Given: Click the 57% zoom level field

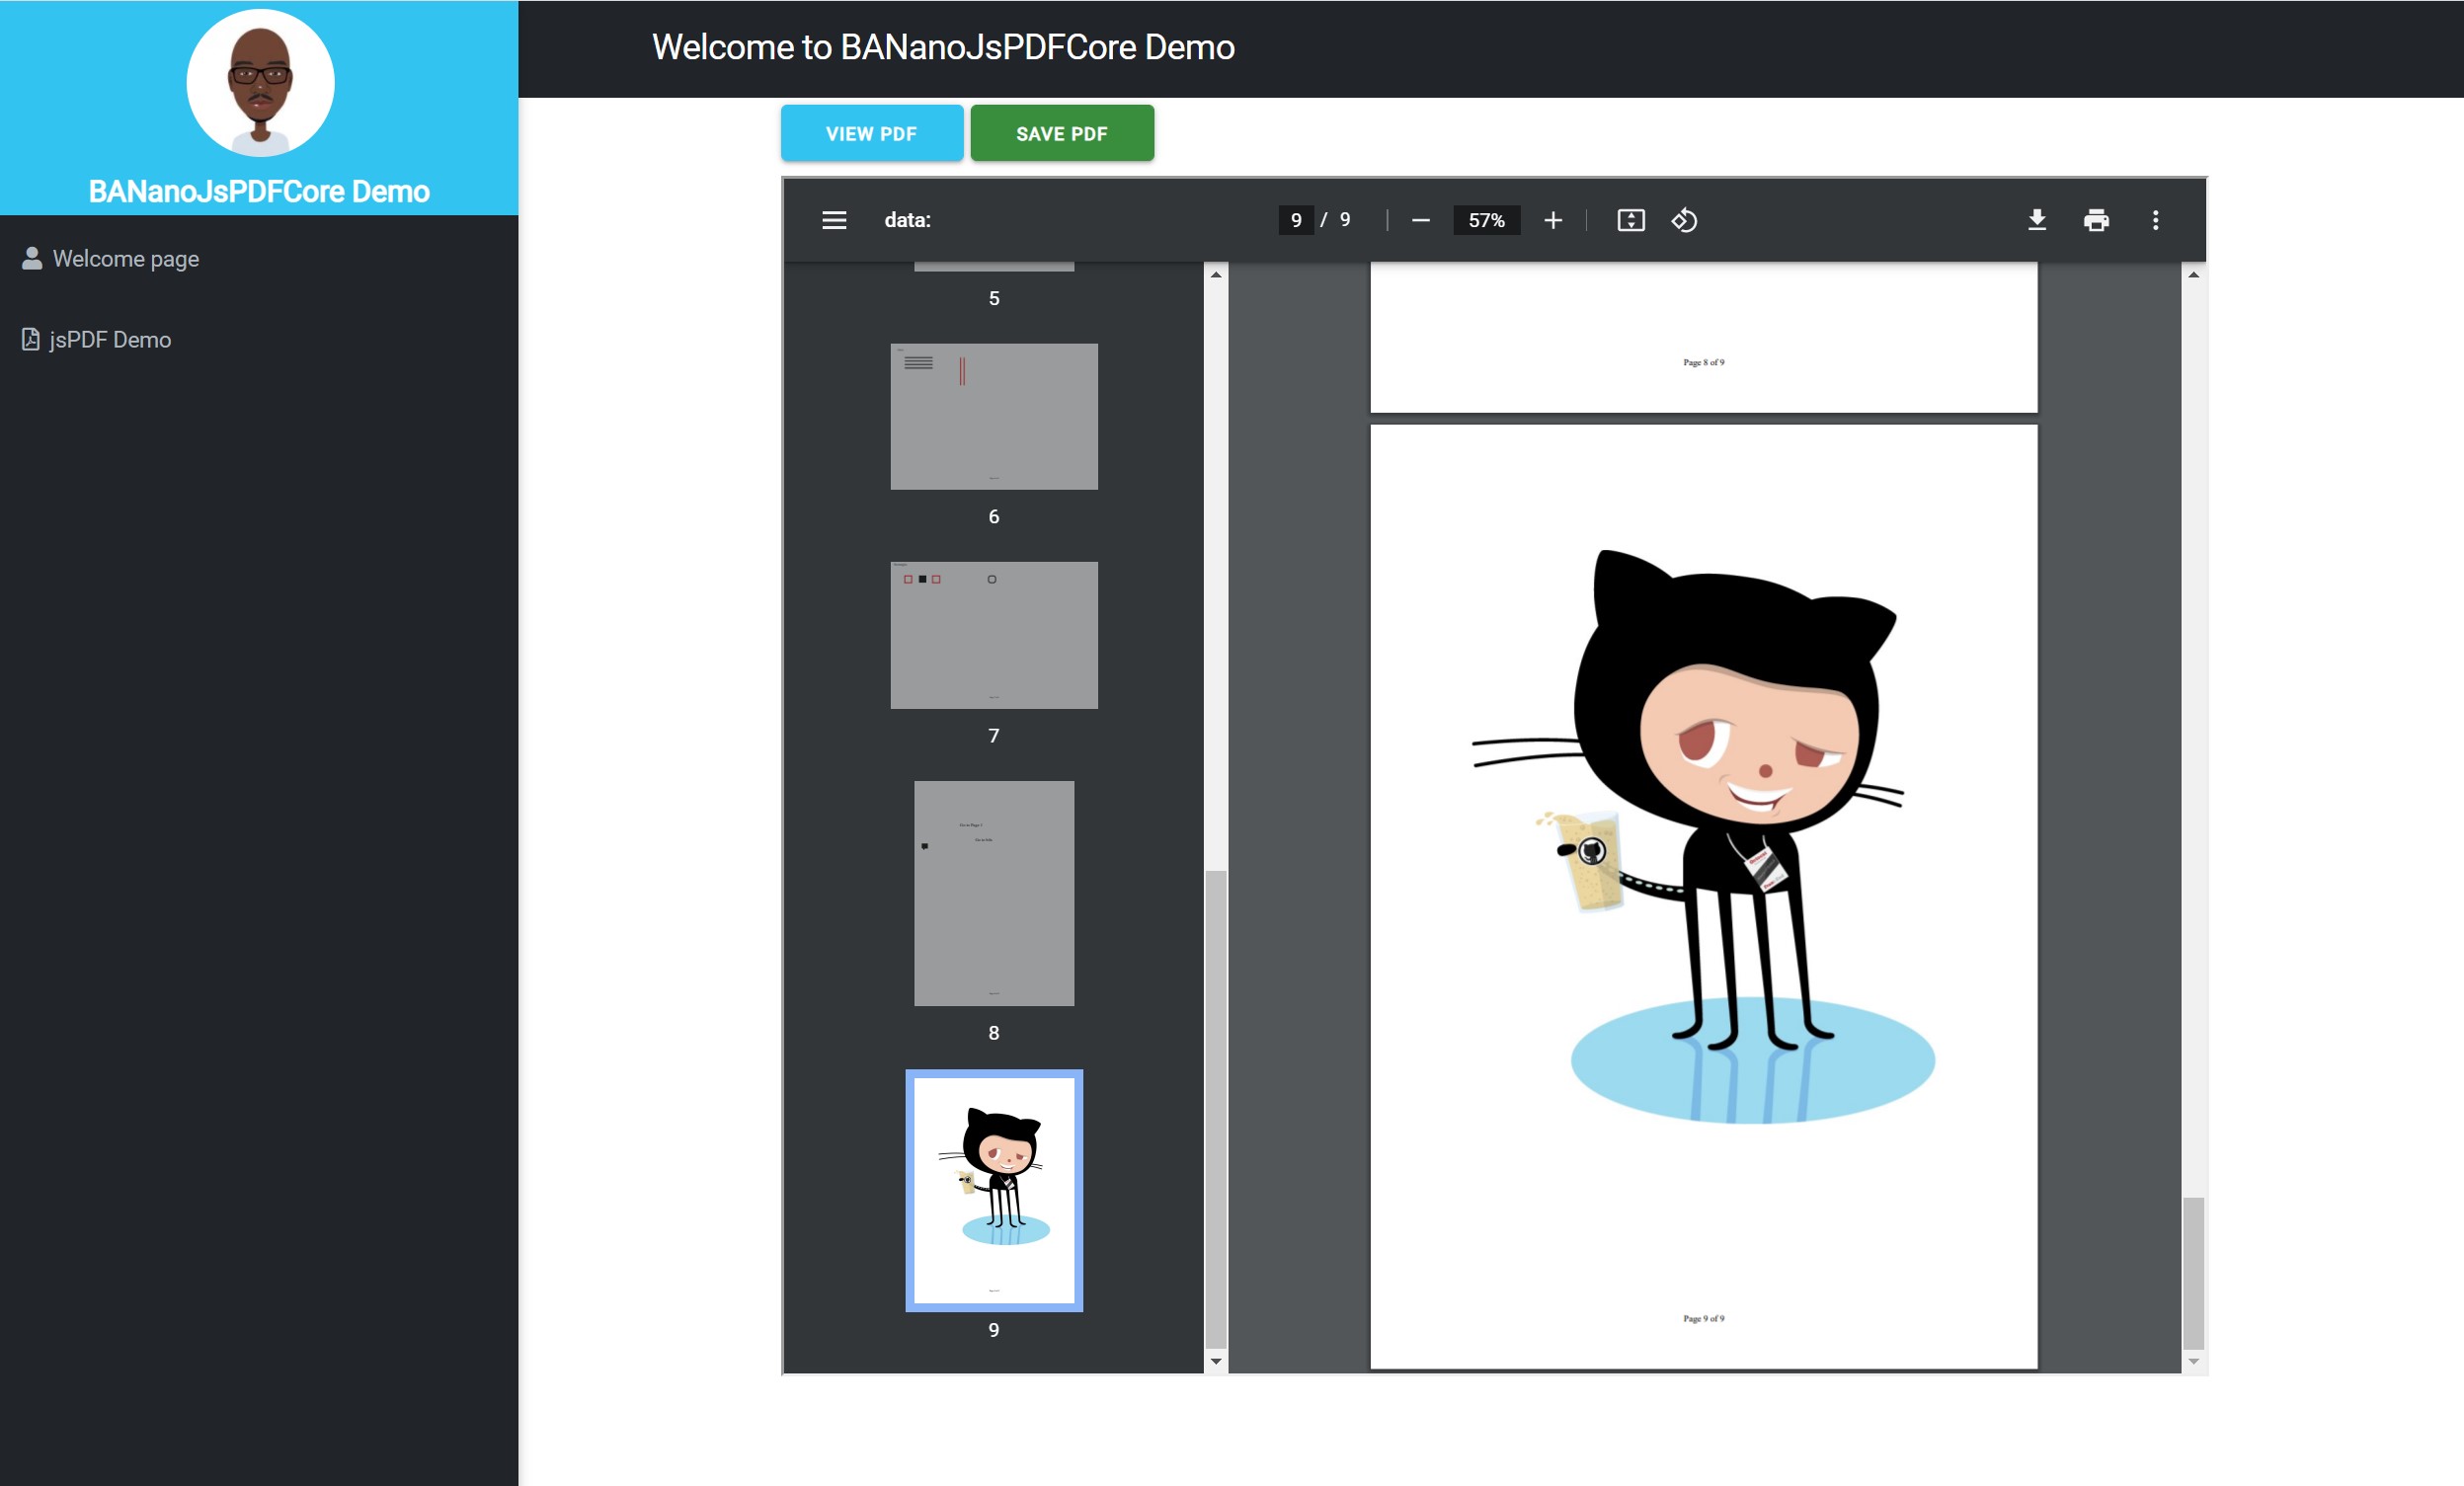Looking at the screenshot, I should tap(1485, 220).
